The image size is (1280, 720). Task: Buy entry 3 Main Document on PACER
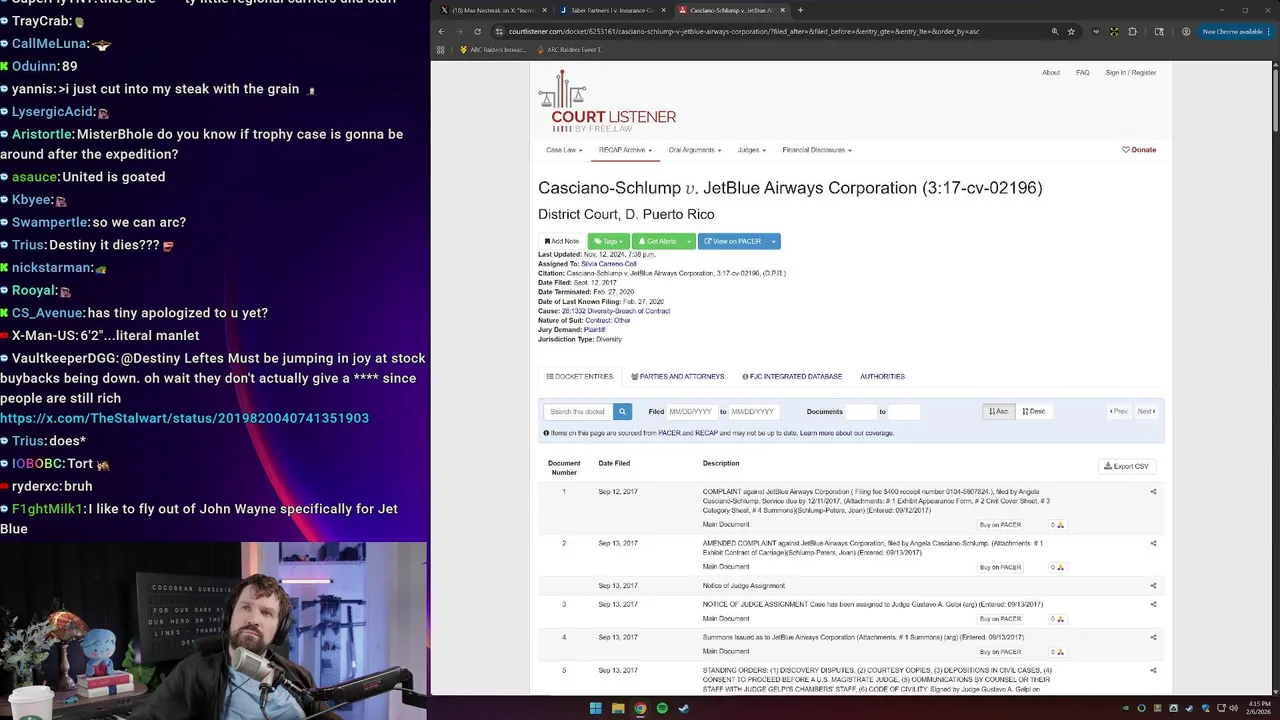coord(1000,619)
